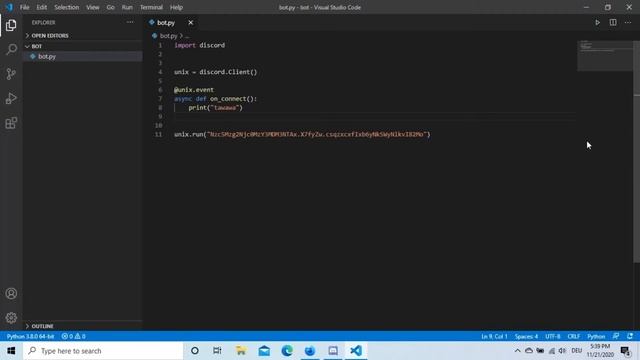
Task: Open Cortana circle on taskbar
Action: [x=195, y=351]
